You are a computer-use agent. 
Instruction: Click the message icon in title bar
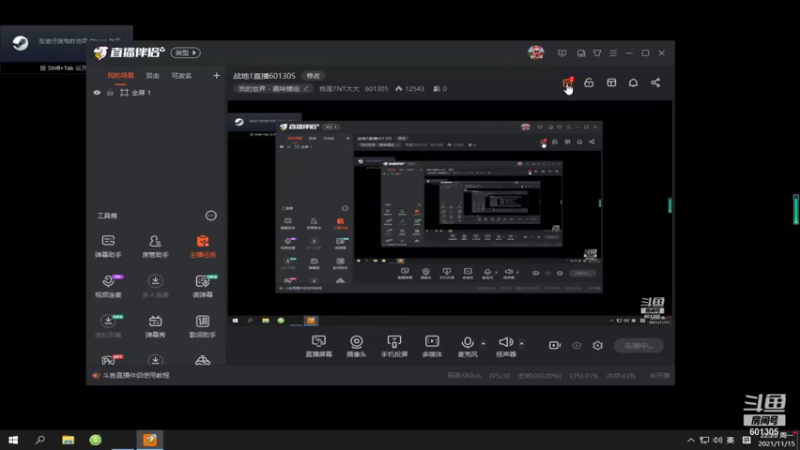click(x=562, y=53)
